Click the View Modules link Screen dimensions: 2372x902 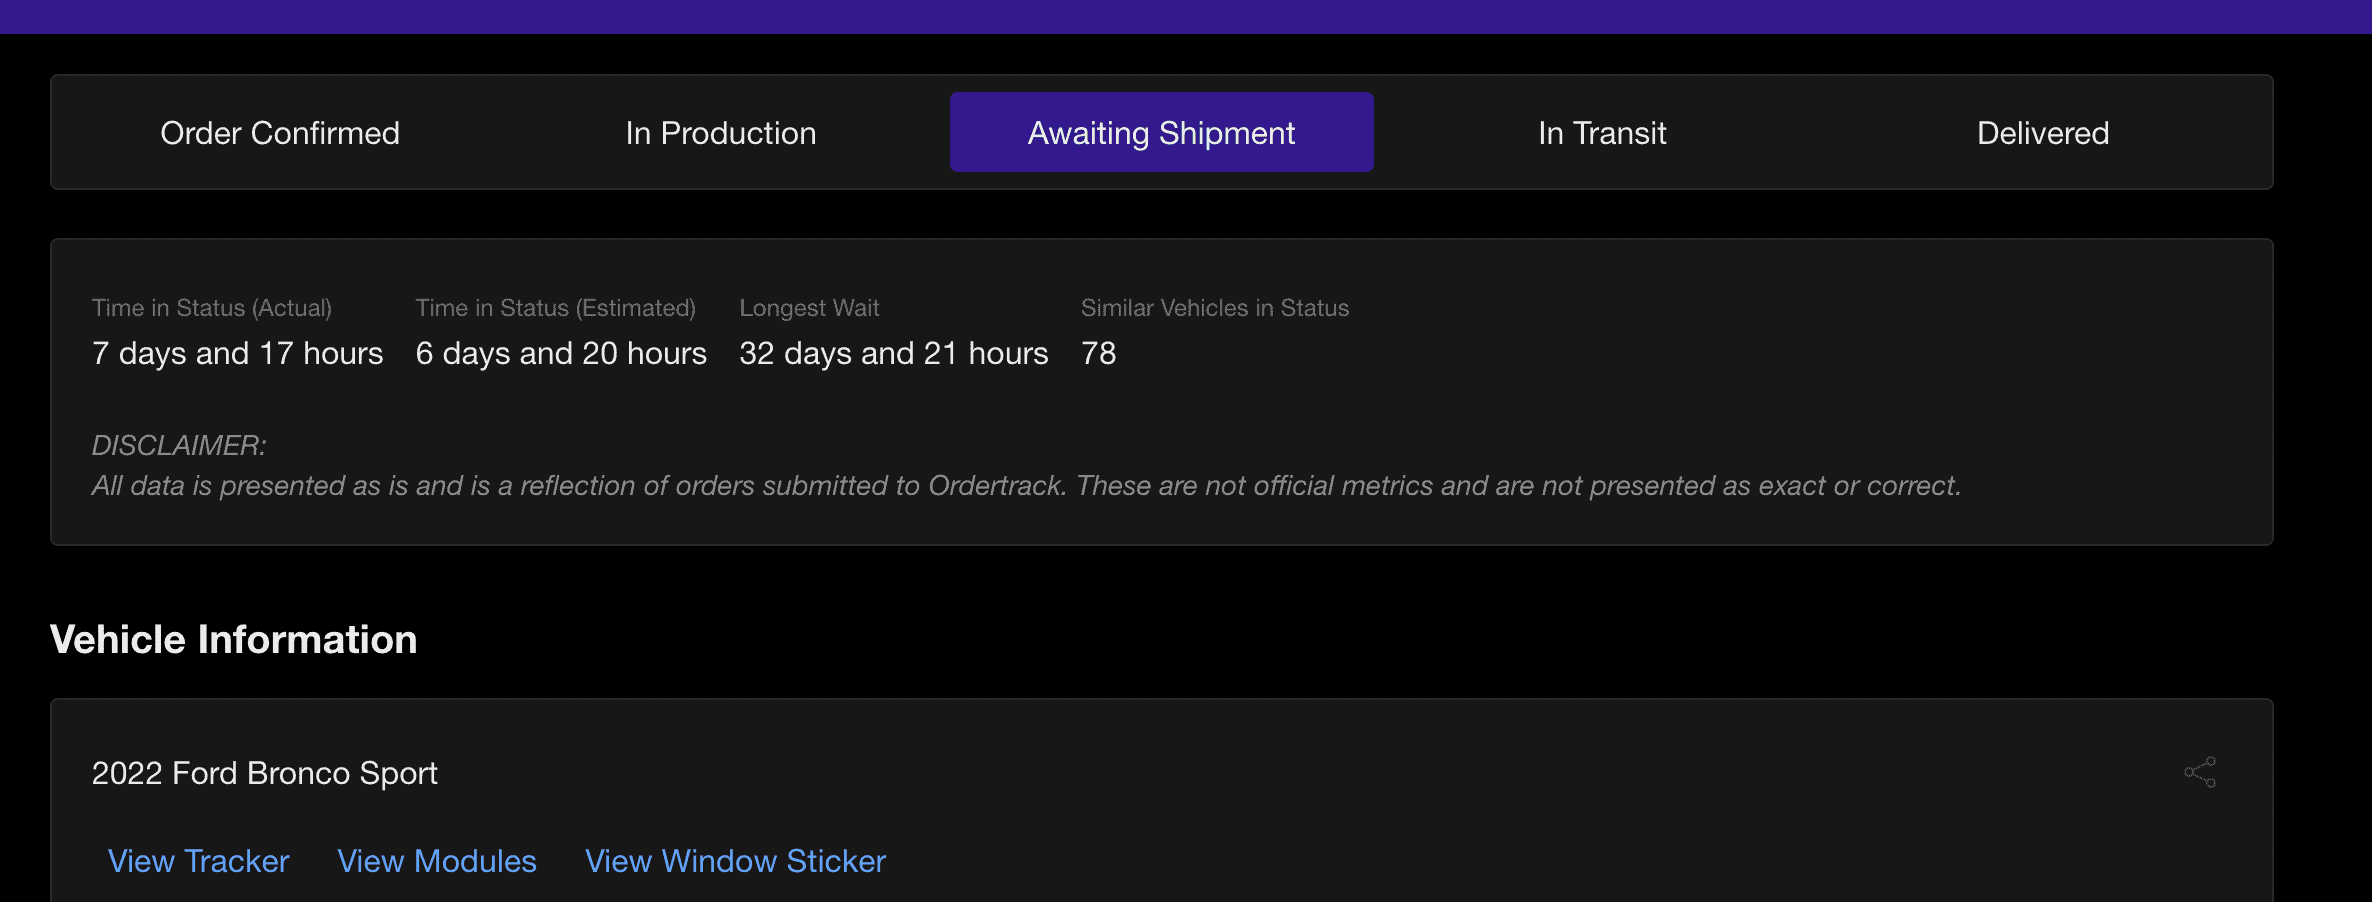click(x=437, y=861)
